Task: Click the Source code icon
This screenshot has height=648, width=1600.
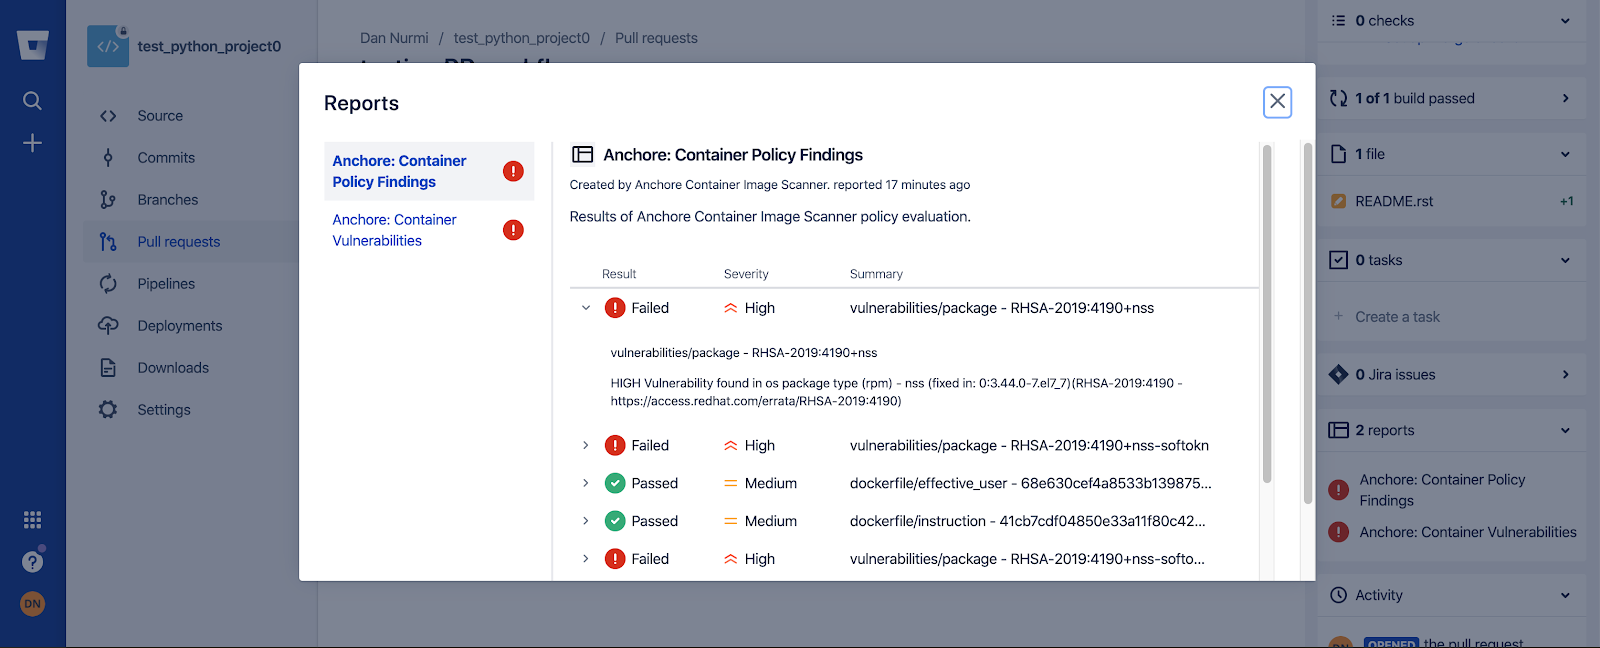Action: tap(108, 116)
